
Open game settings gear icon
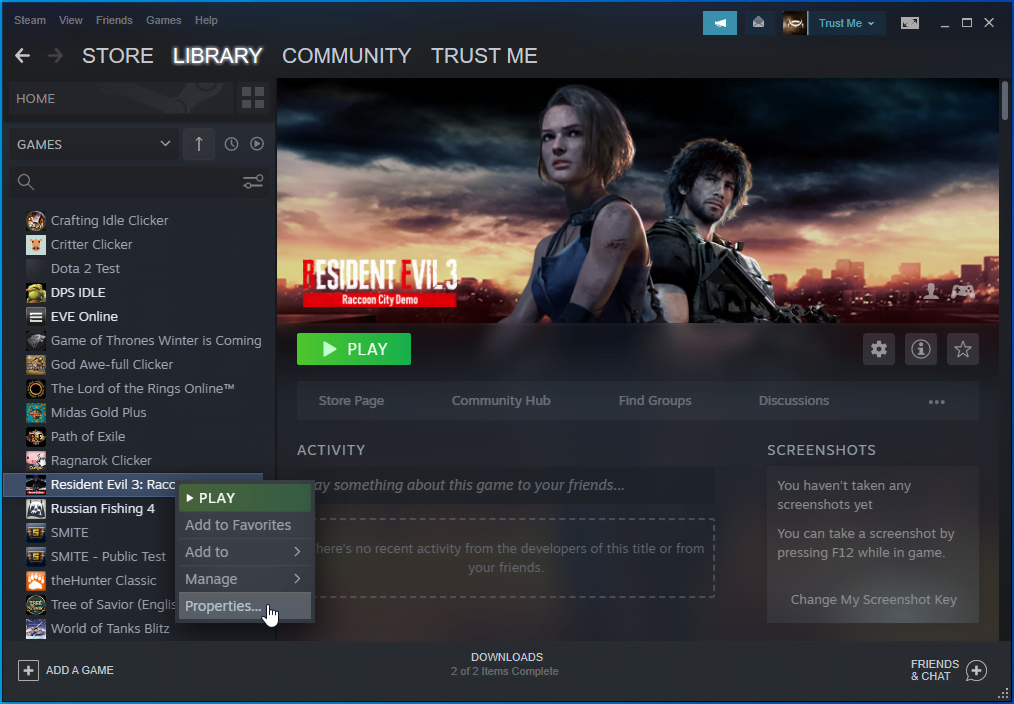coord(879,350)
